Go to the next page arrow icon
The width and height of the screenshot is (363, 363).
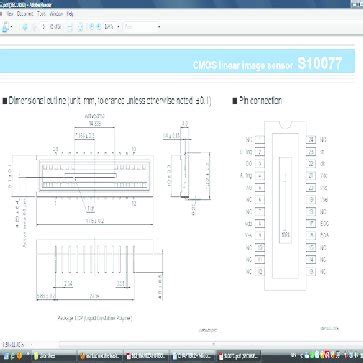click(34, 27)
